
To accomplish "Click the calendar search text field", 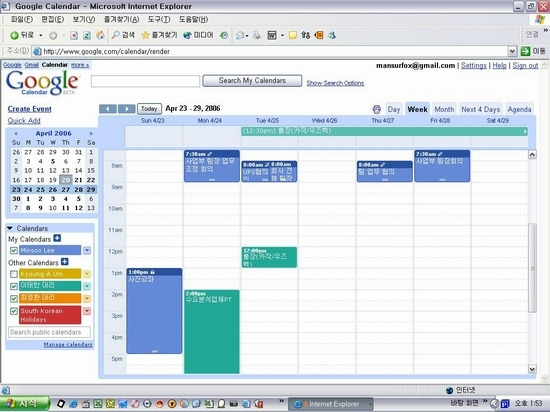I will [145, 81].
